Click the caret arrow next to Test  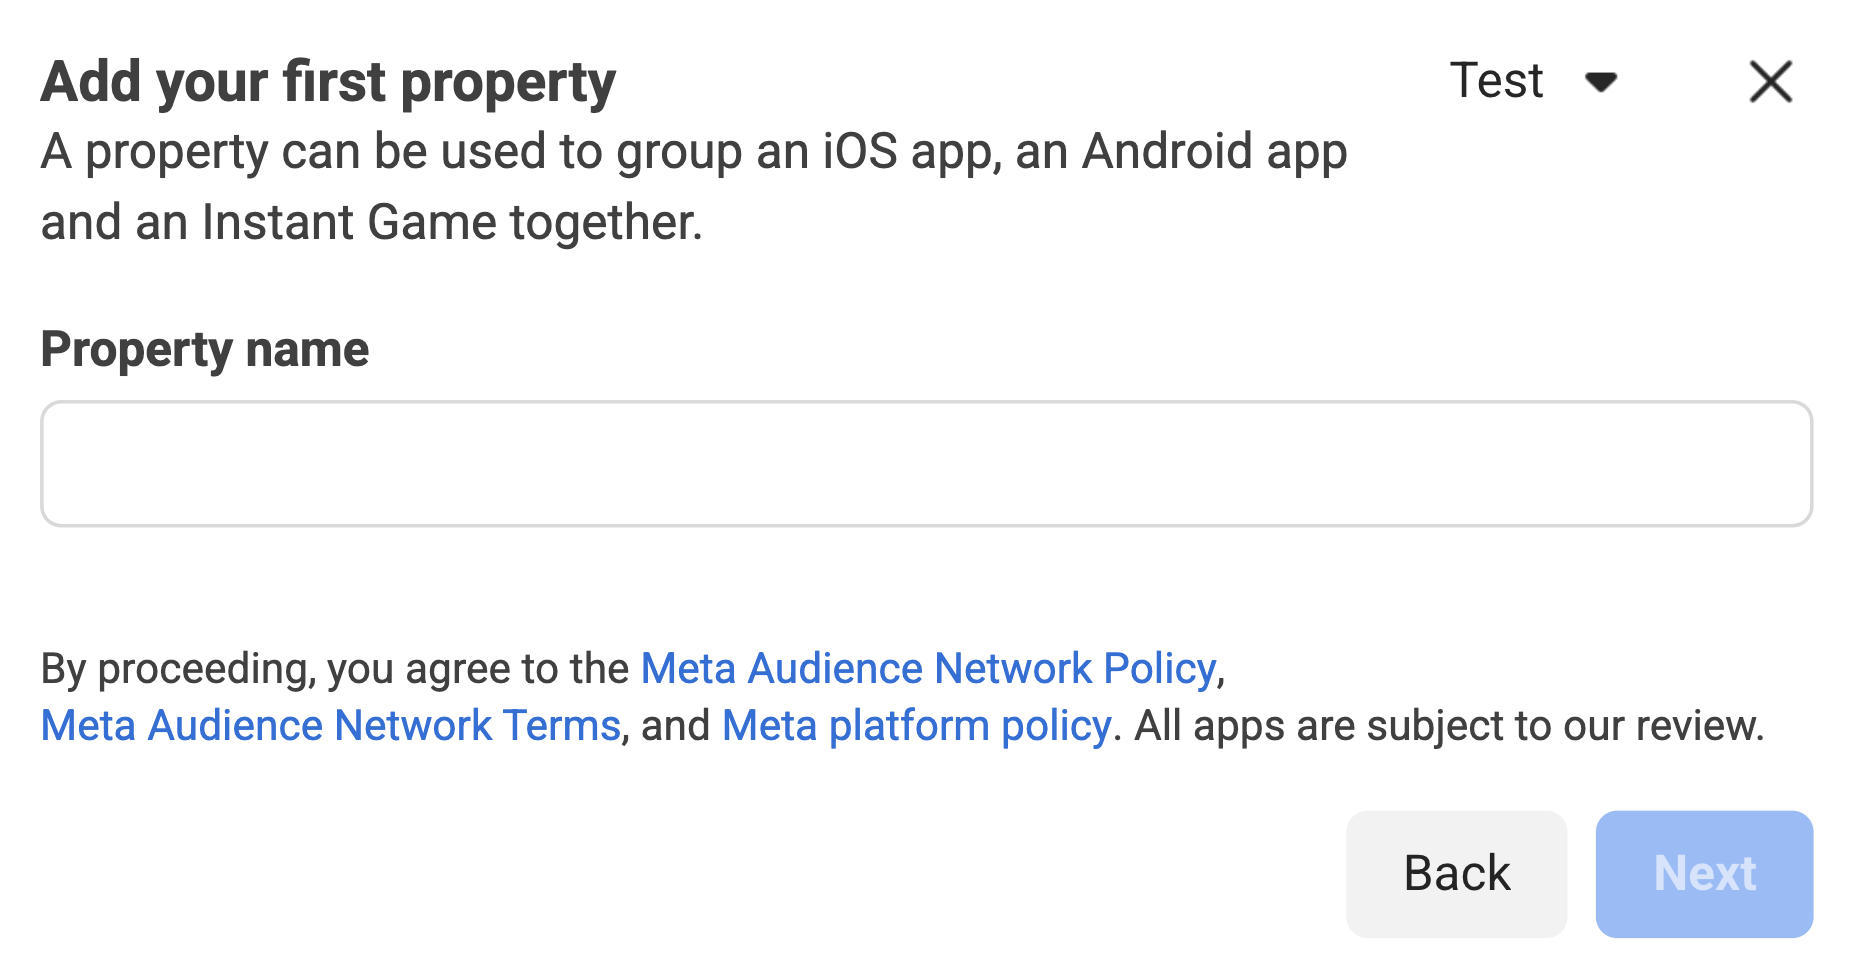tap(1601, 82)
